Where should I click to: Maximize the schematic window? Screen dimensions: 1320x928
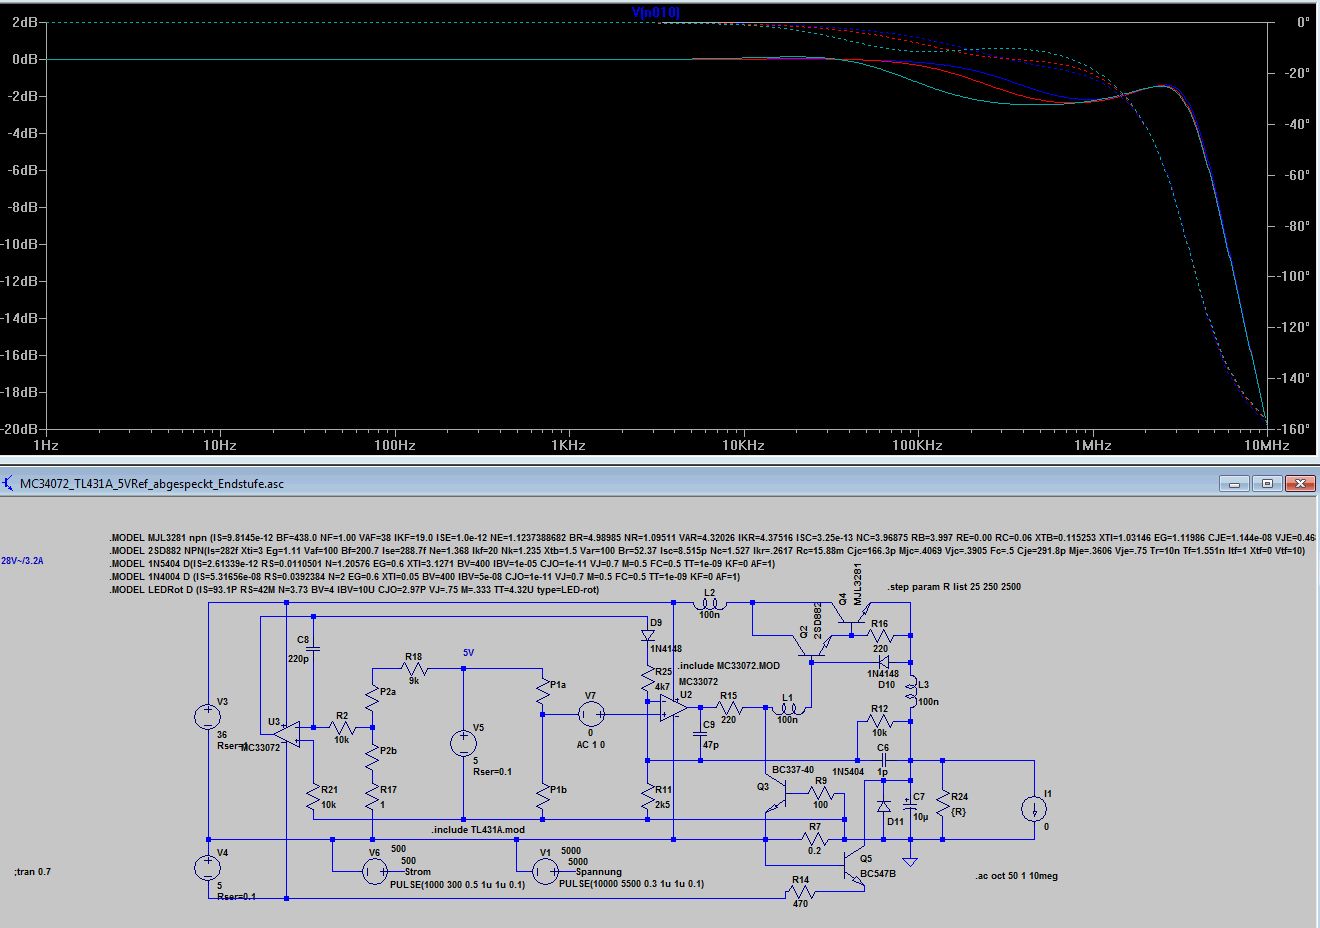pos(1267,484)
